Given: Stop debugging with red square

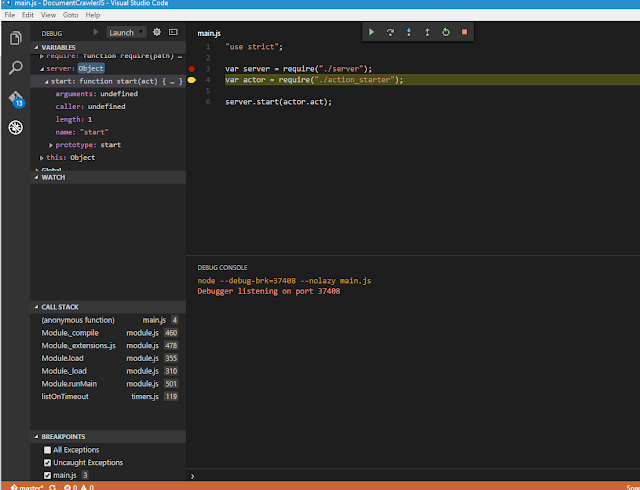Looking at the screenshot, I should [x=464, y=32].
